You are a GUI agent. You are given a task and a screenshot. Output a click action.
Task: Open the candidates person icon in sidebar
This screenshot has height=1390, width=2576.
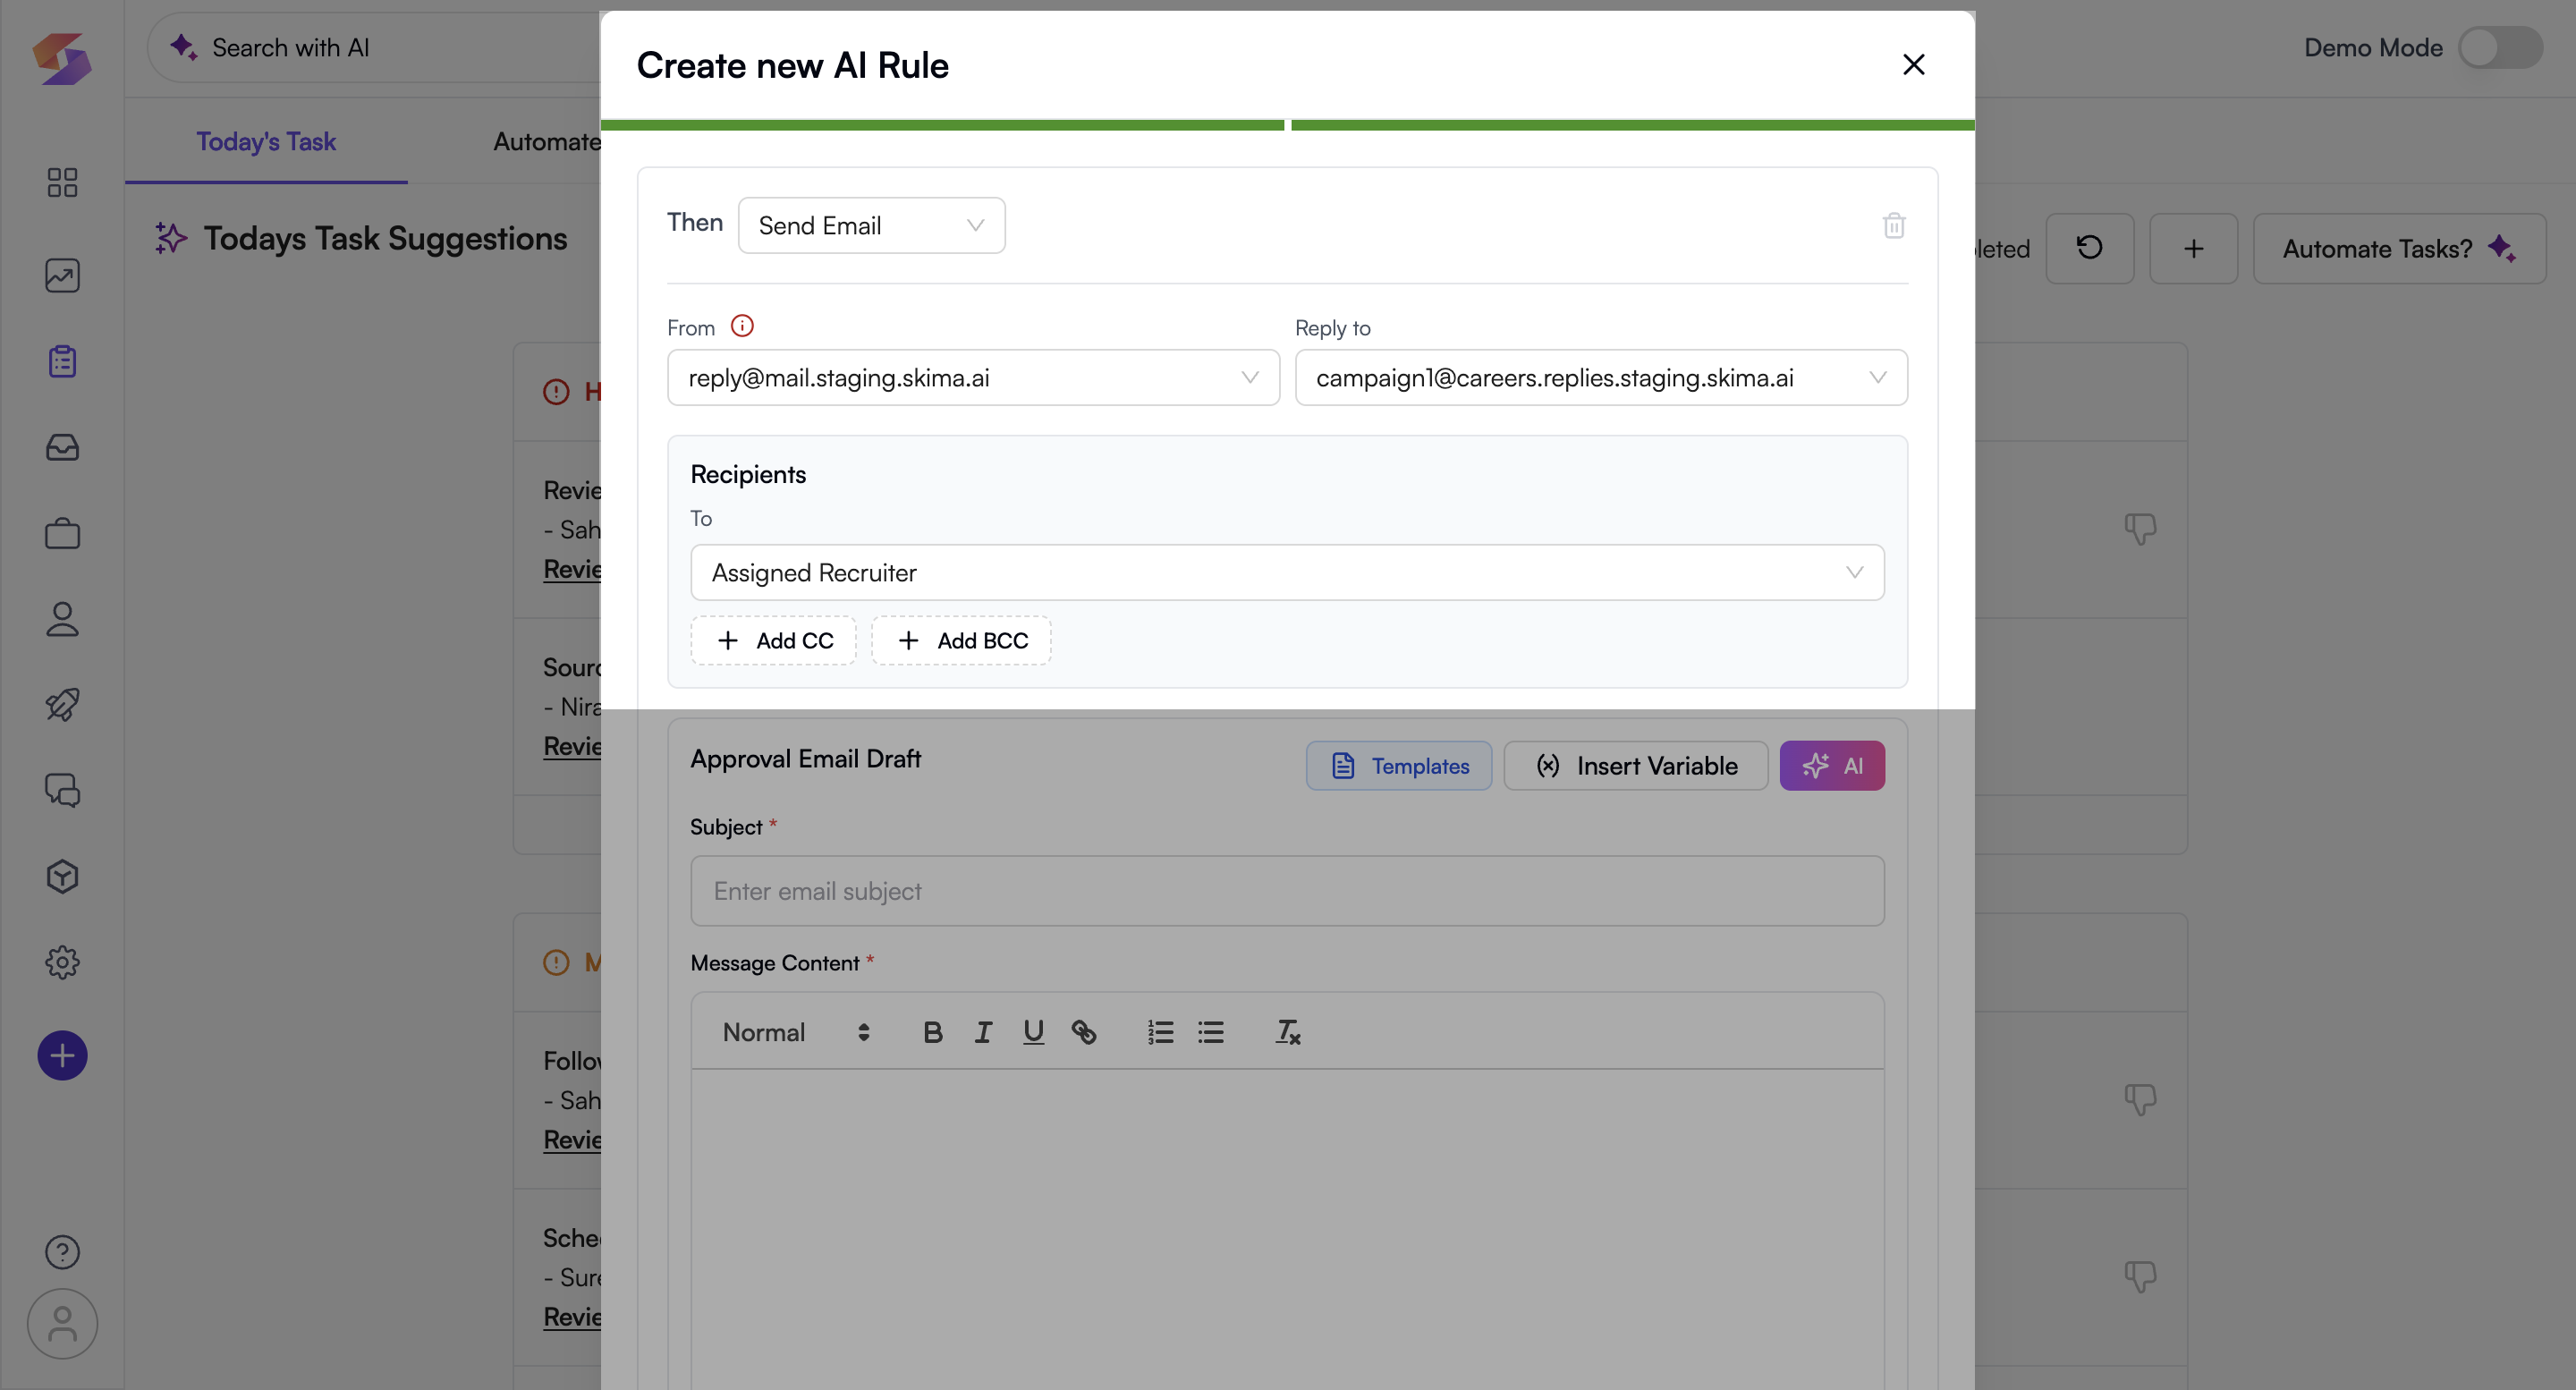coord(62,619)
